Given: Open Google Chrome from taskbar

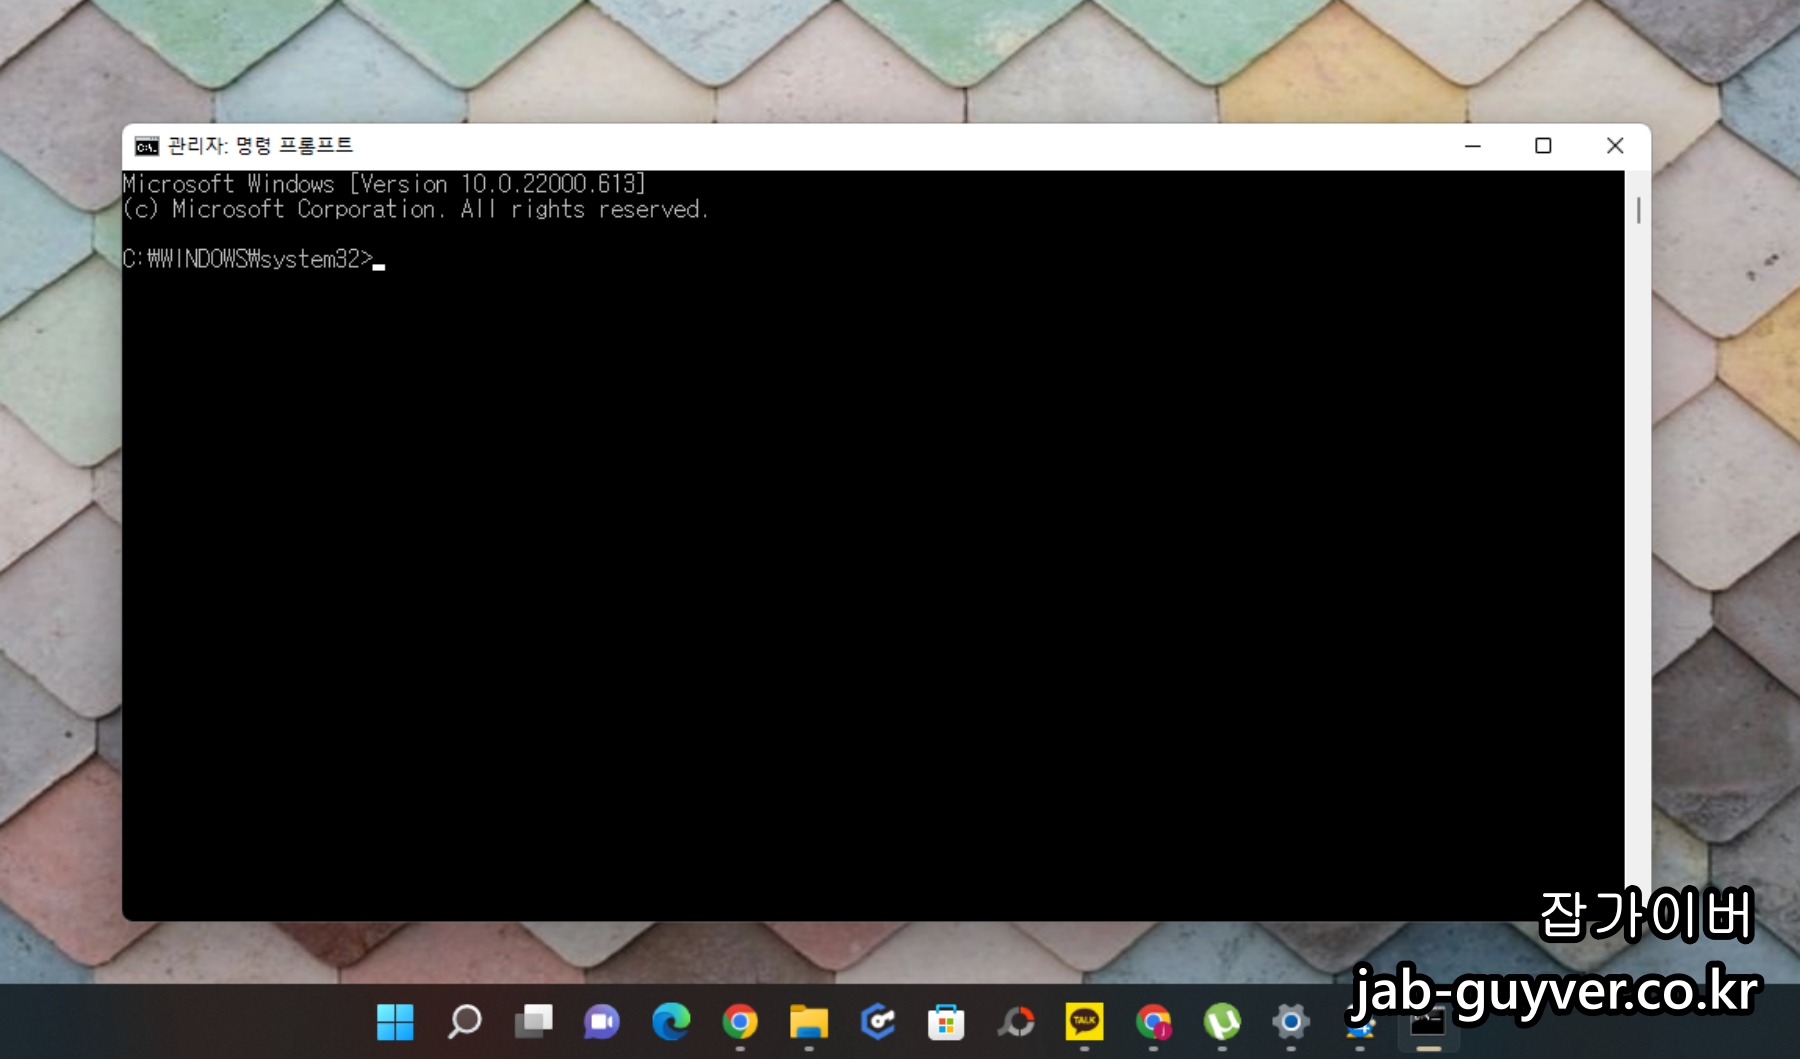Looking at the screenshot, I should (x=740, y=1022).
